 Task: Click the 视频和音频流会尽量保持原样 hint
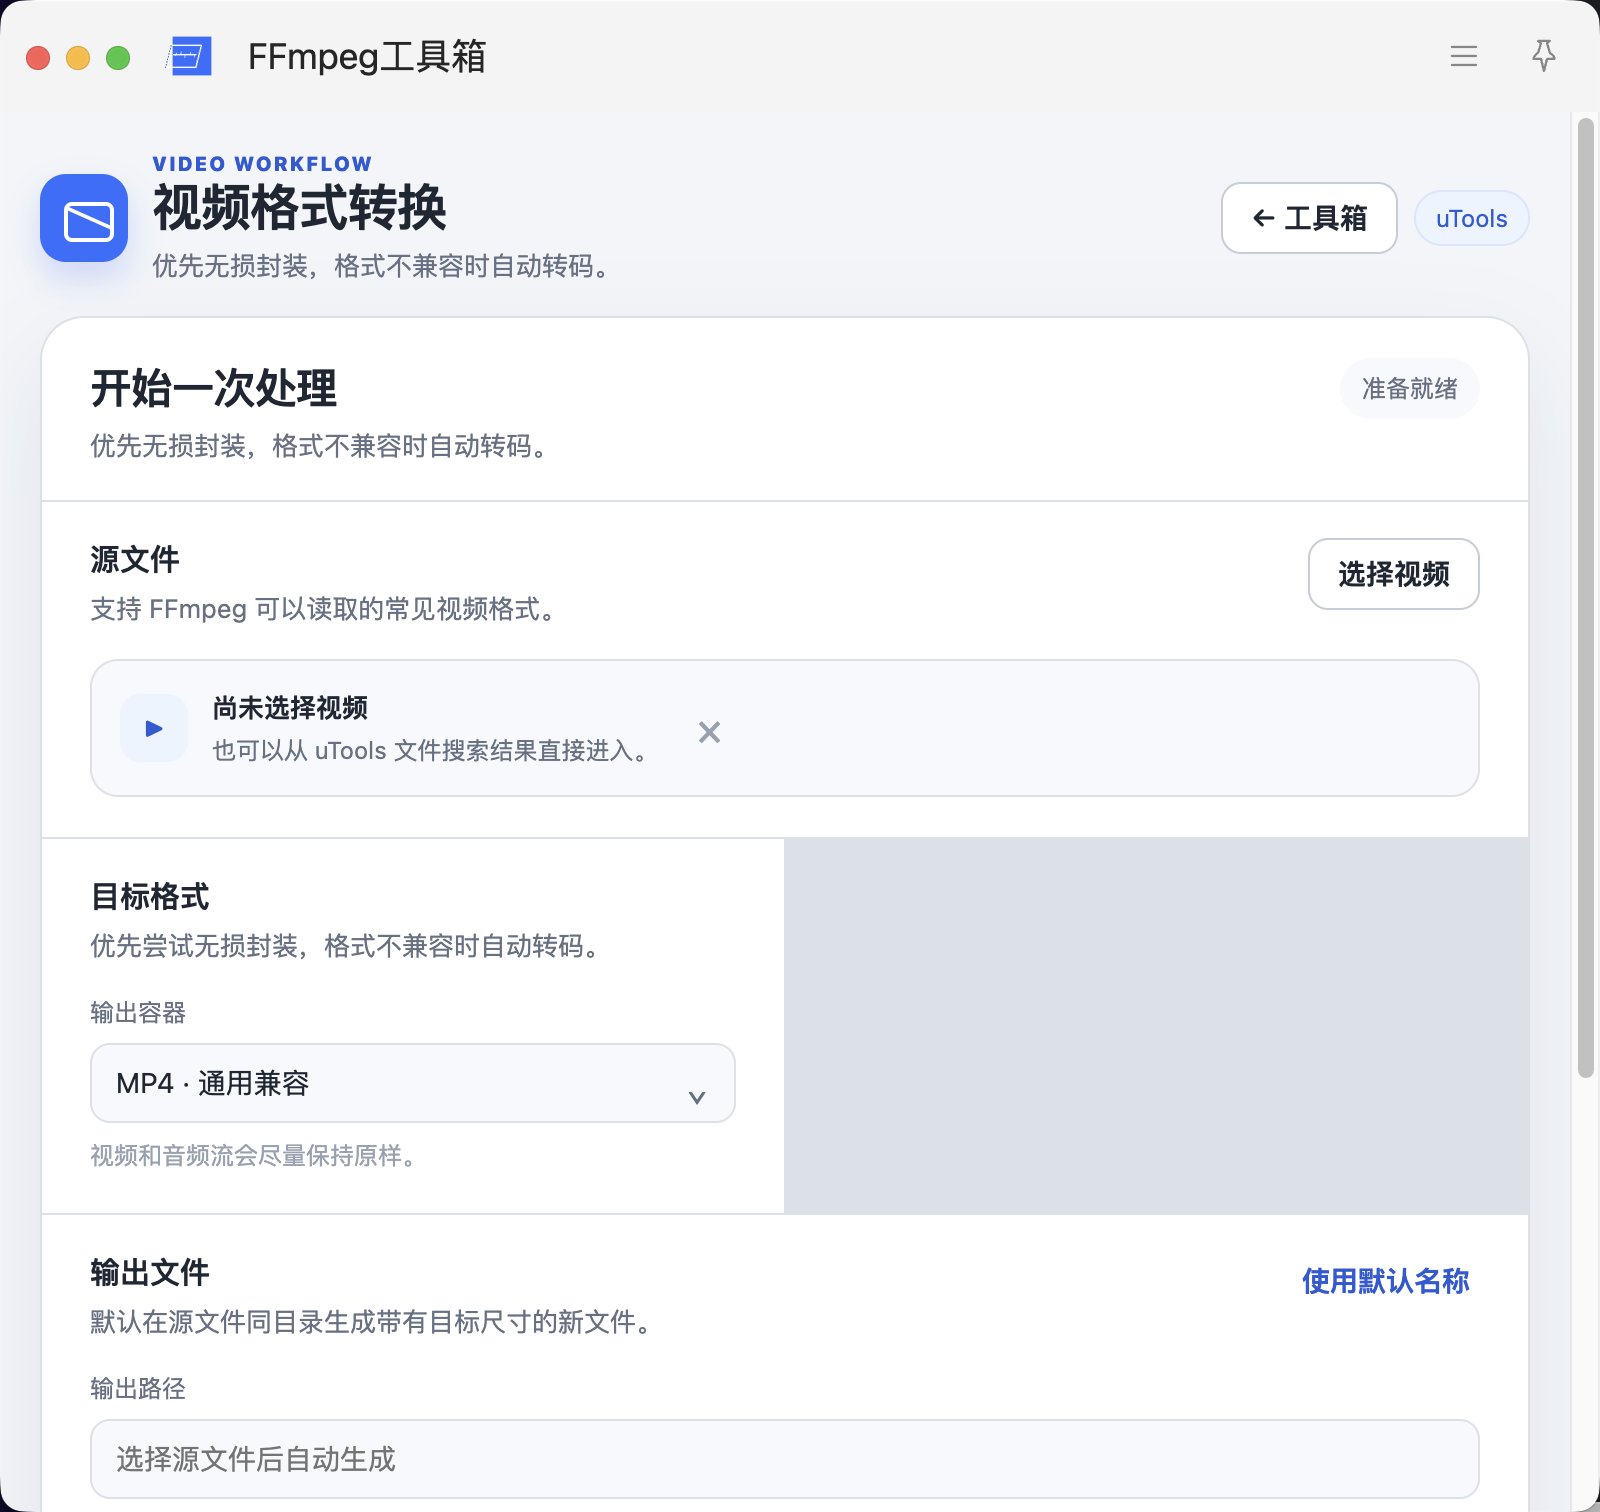[x=252, y=1156]
